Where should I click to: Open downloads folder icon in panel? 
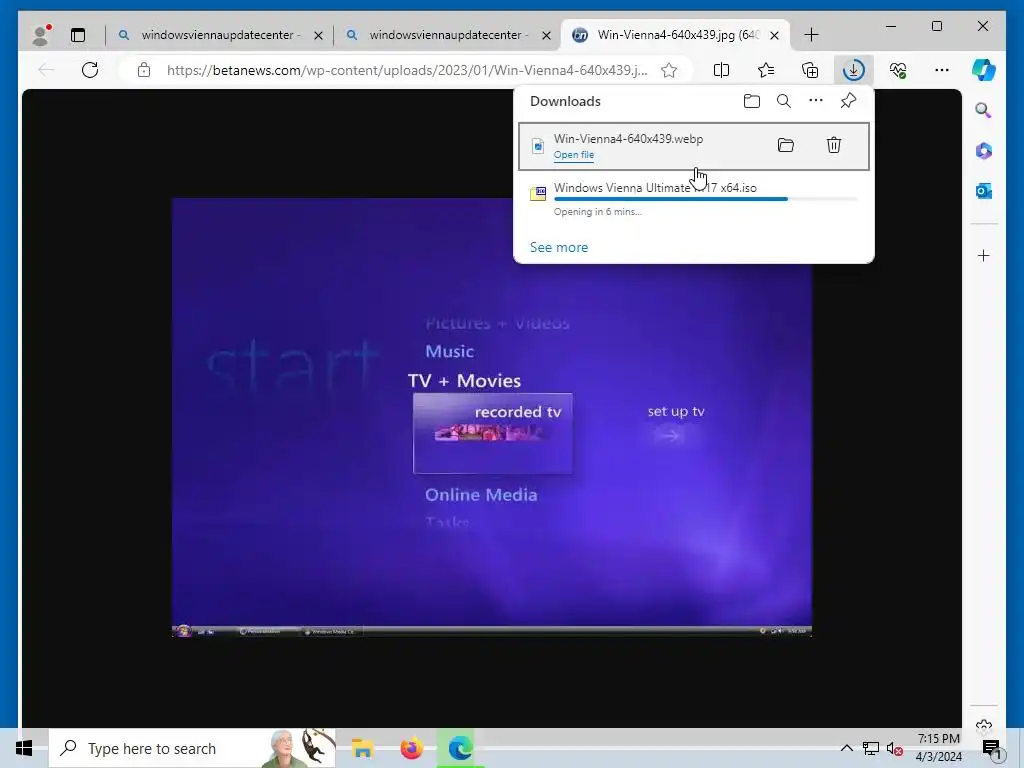point(752,101)
